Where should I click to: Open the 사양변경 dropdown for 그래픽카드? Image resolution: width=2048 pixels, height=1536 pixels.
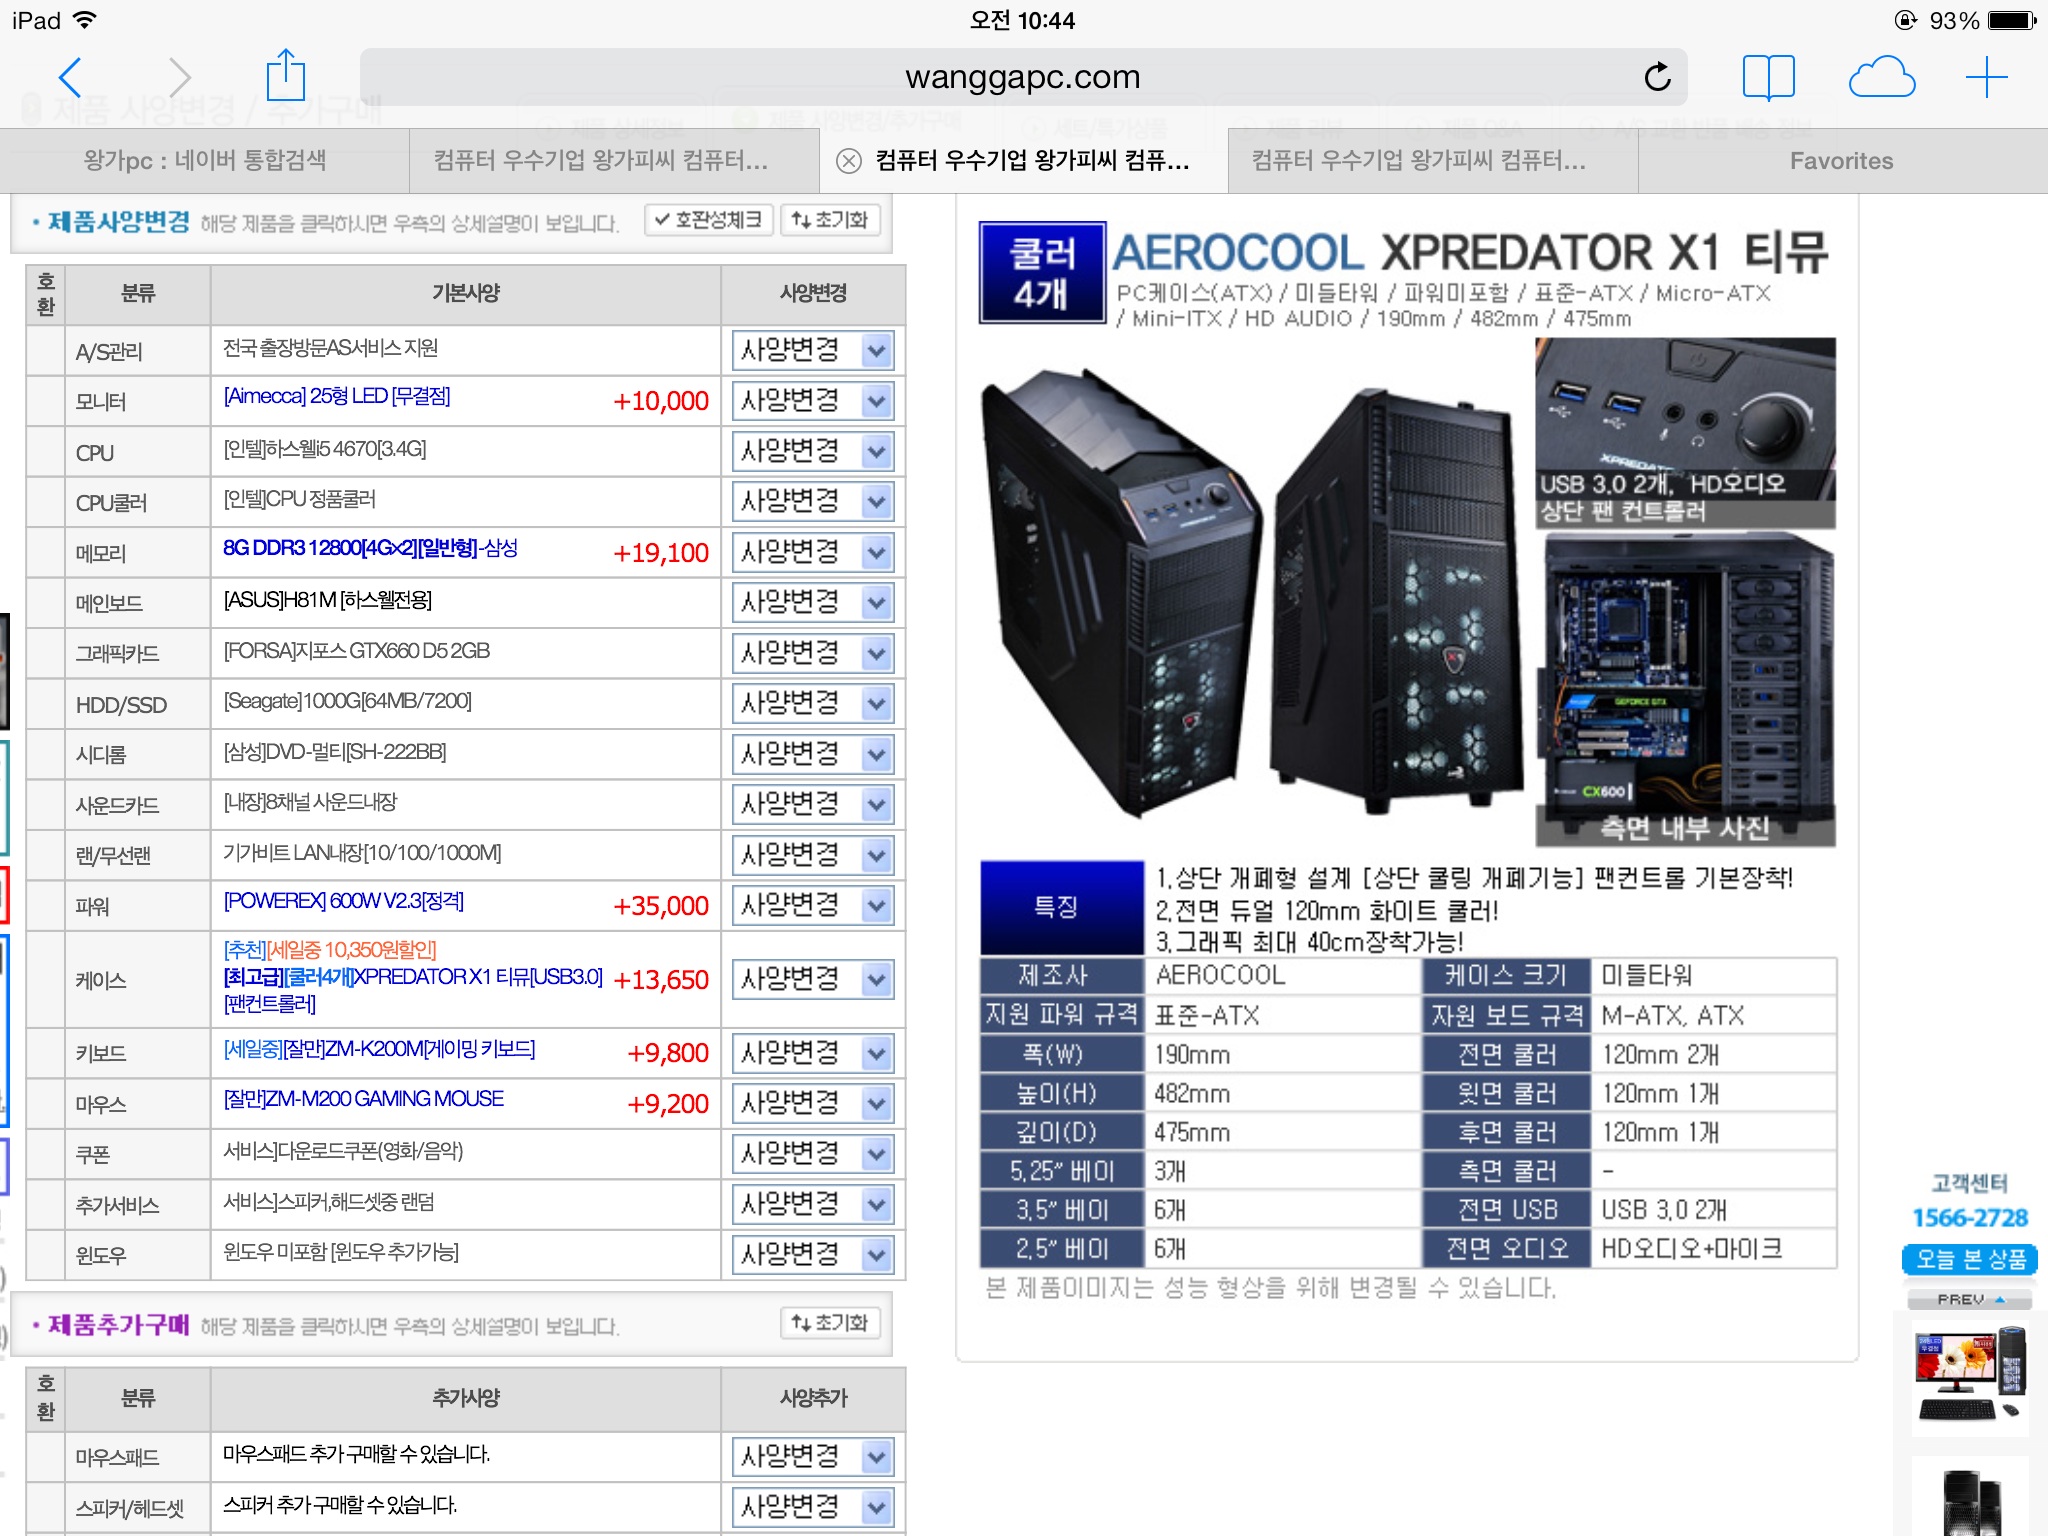tap(812, 654)
